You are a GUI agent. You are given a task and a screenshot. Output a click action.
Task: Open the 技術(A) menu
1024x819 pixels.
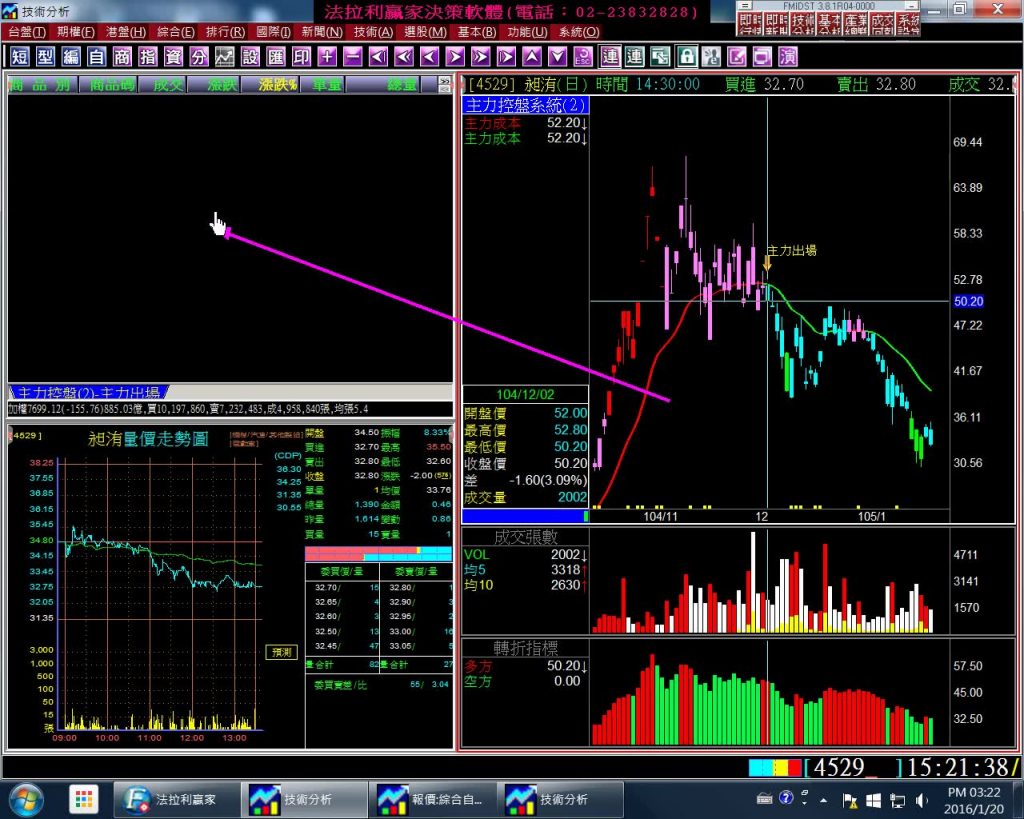[x=372, y=32]
